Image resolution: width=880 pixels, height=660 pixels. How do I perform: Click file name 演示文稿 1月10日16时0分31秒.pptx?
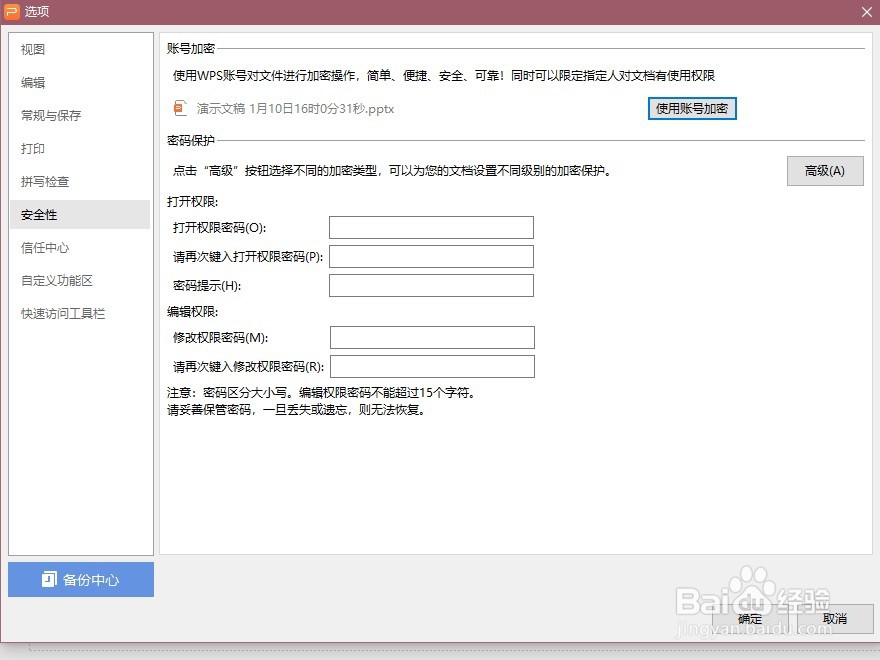coord(295,109)
